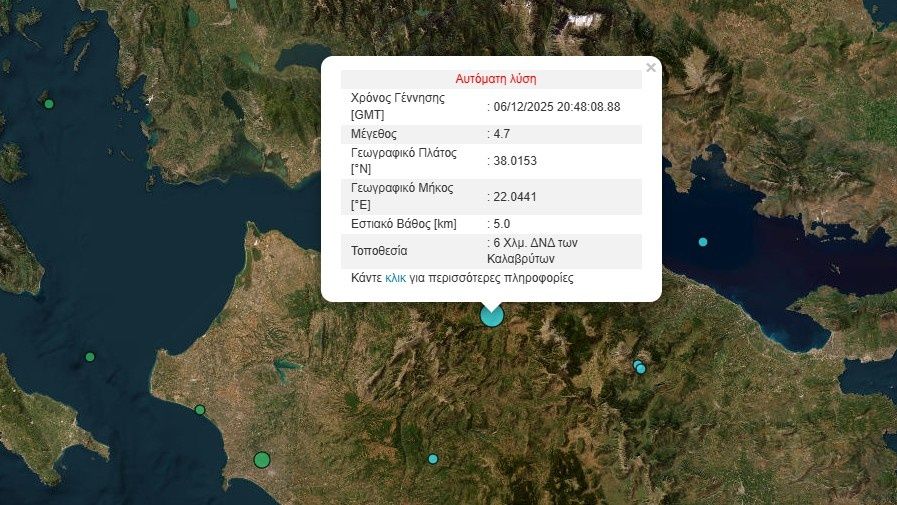Screen dimensions: 897x505
Task: Click the overlapping cyan markers east of popup
Action: point(640,368)
